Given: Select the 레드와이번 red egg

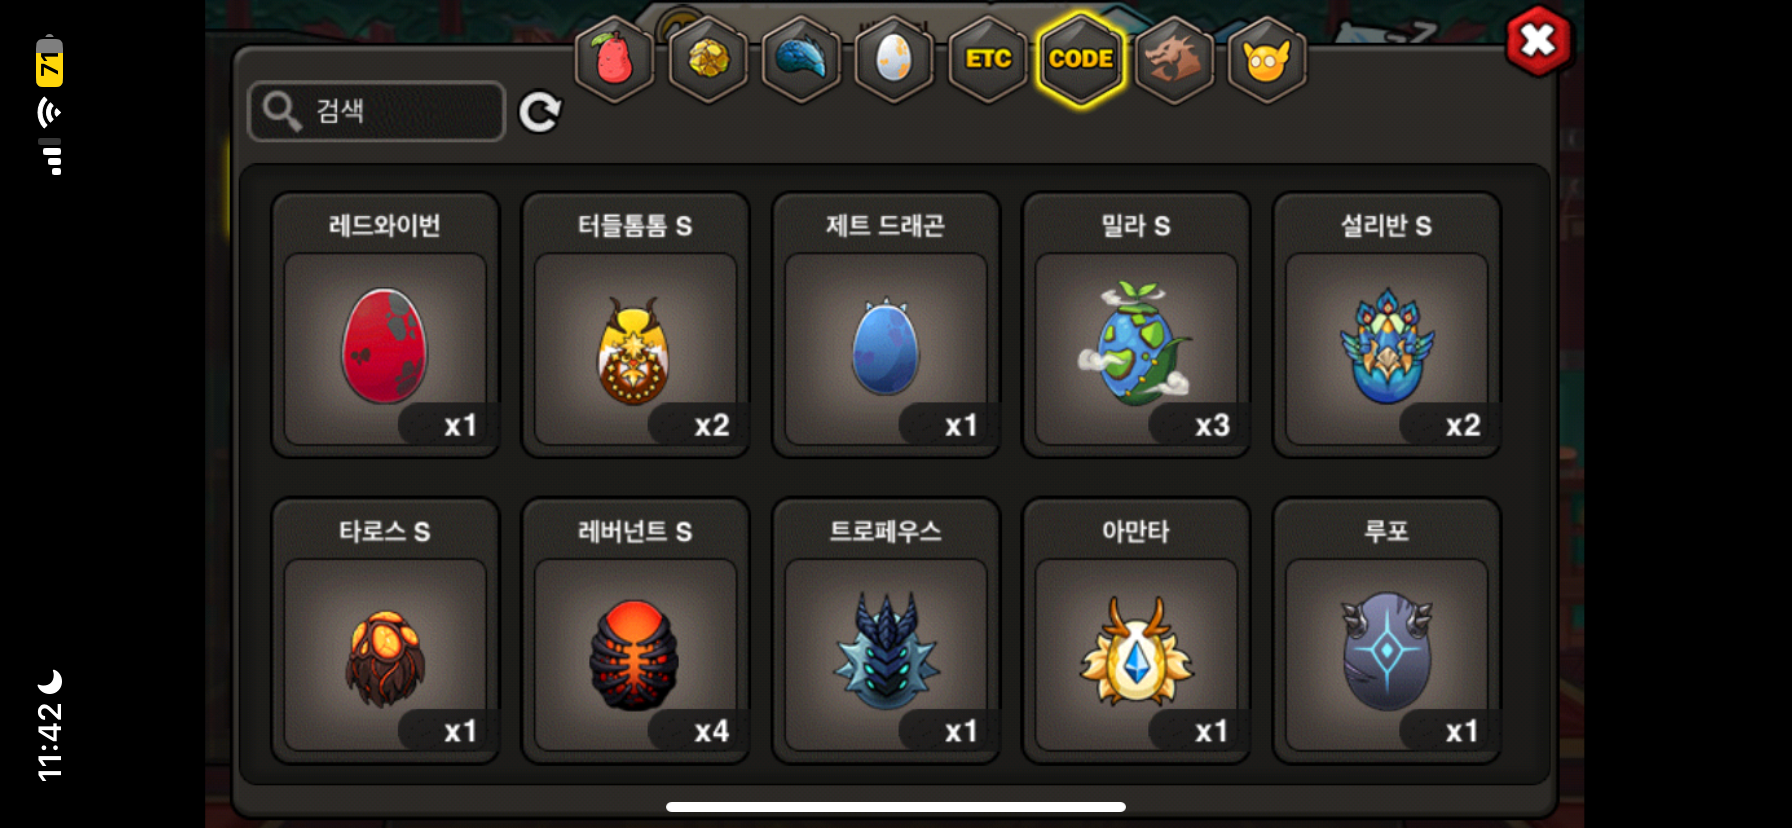Looking at the screenshot, I should pyautogui.click(x=385, y=325).
